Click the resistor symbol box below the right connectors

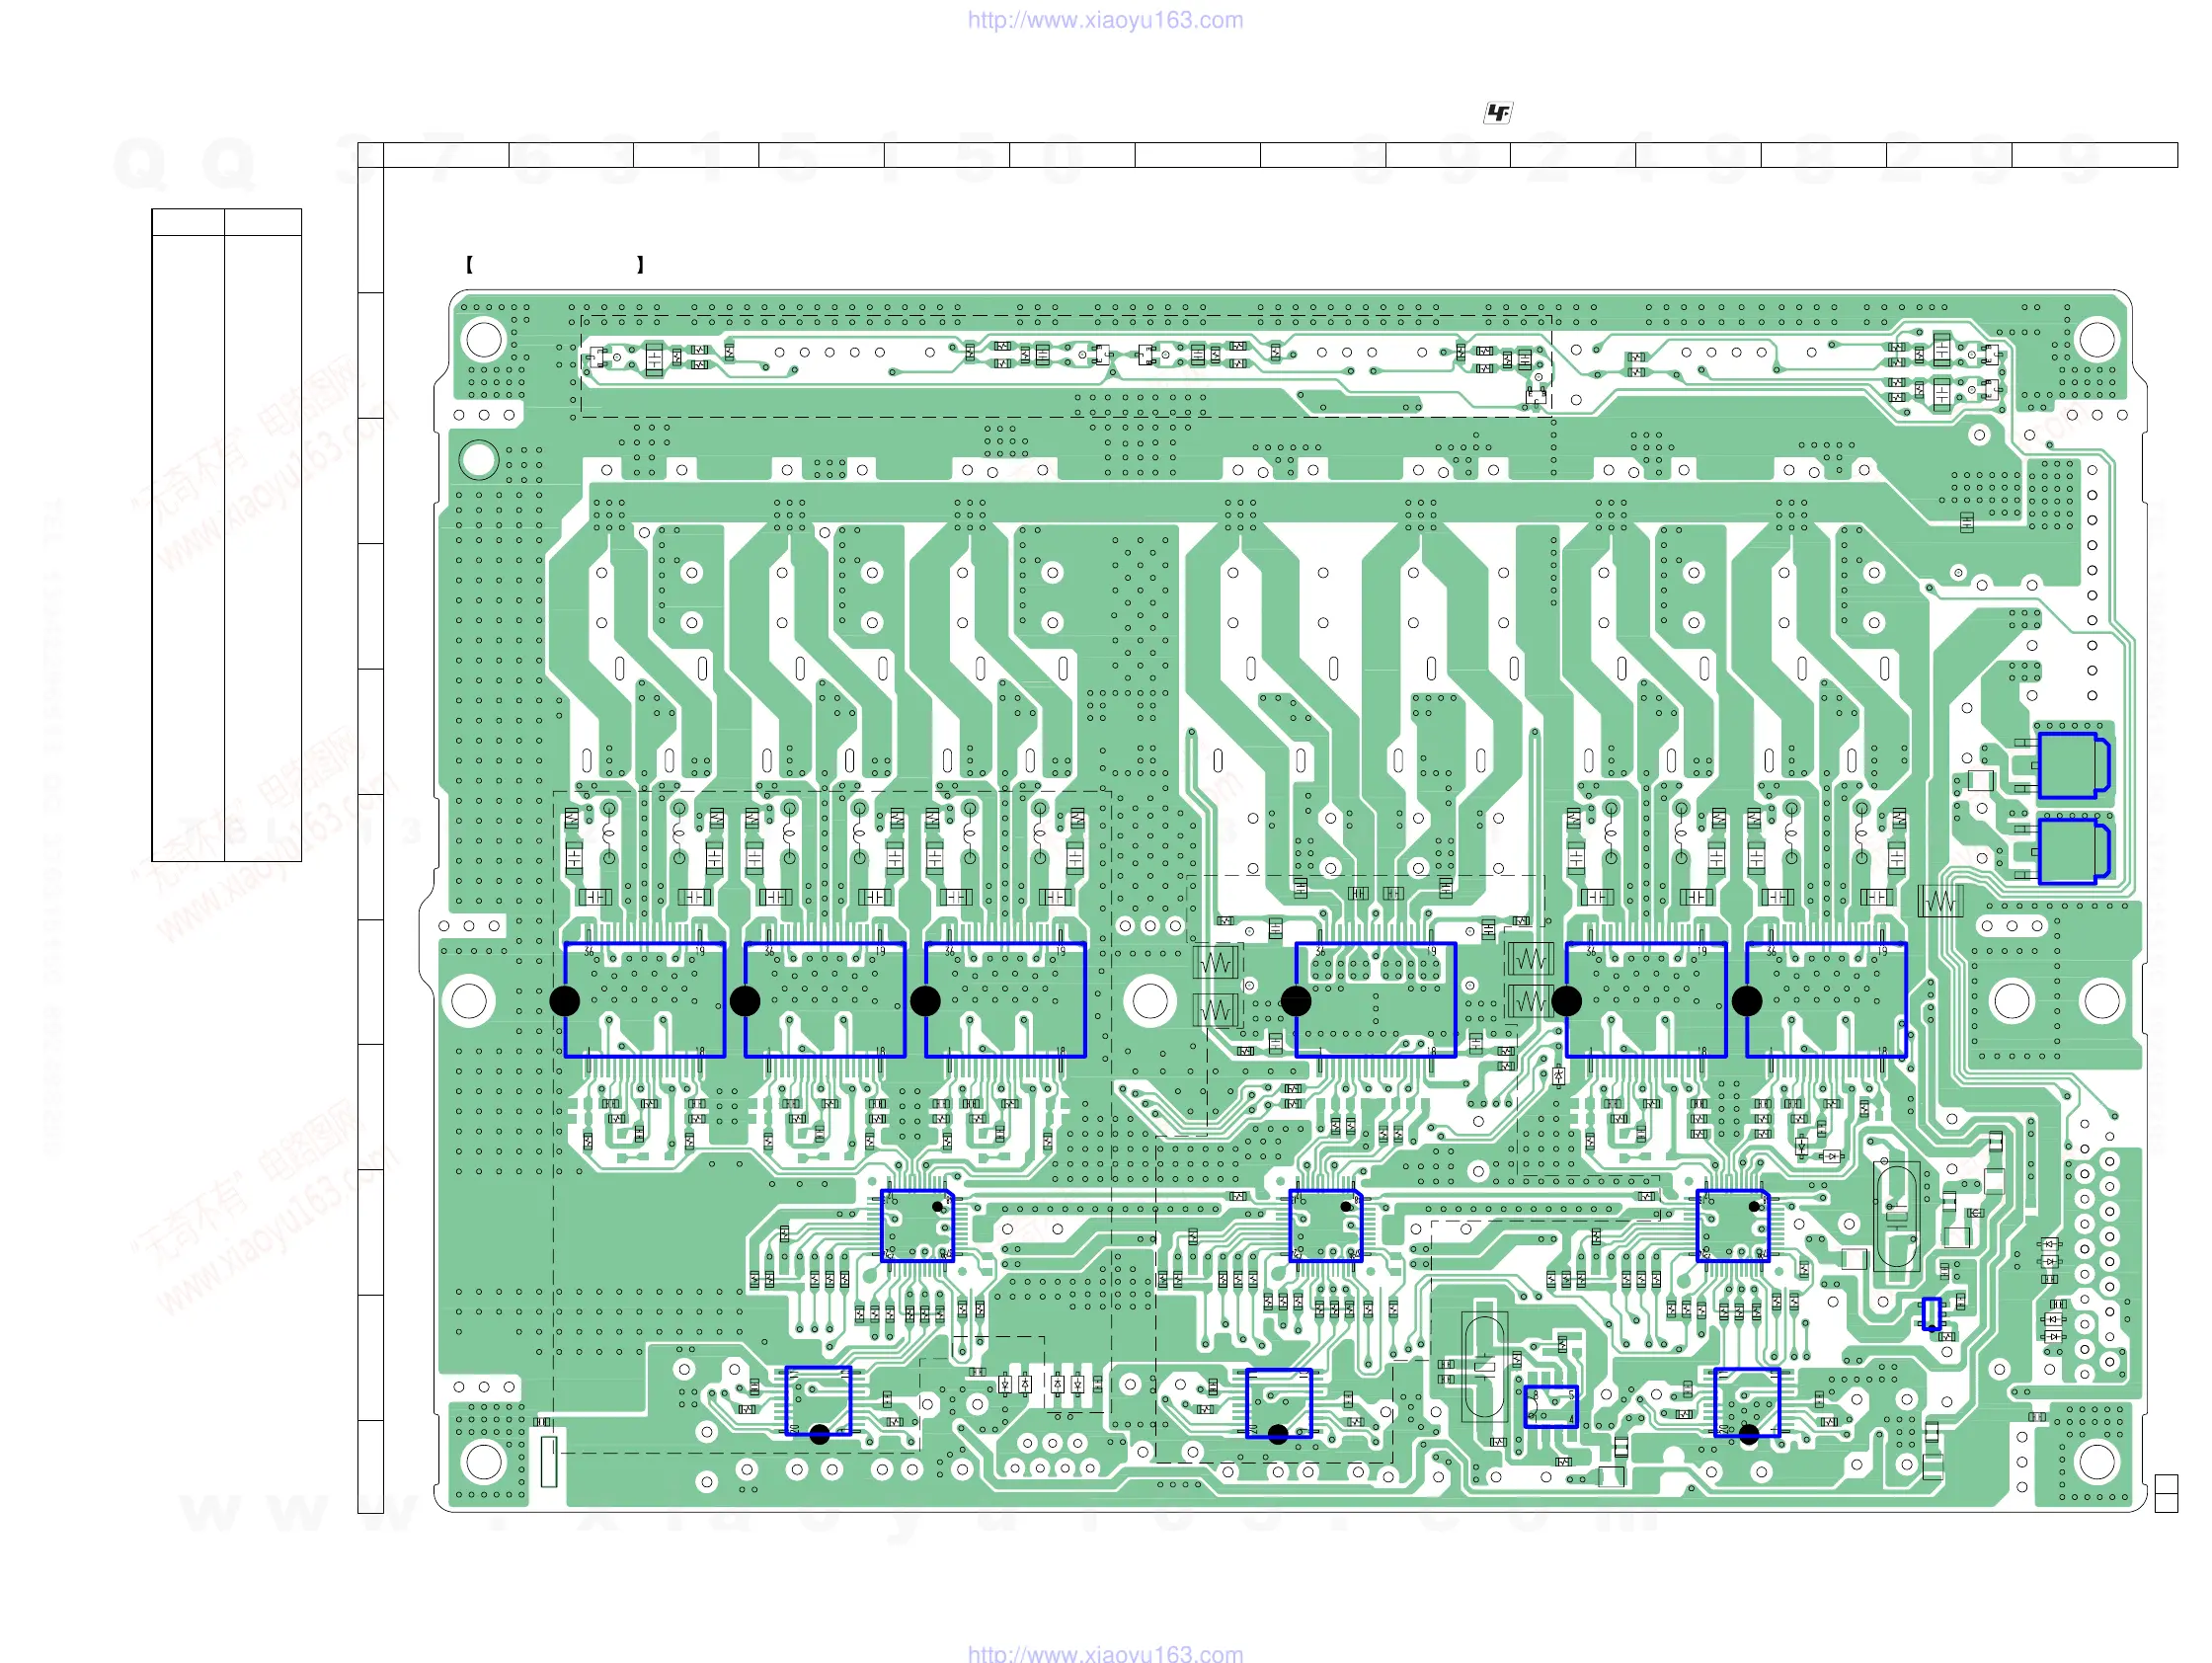[1941, 902]
